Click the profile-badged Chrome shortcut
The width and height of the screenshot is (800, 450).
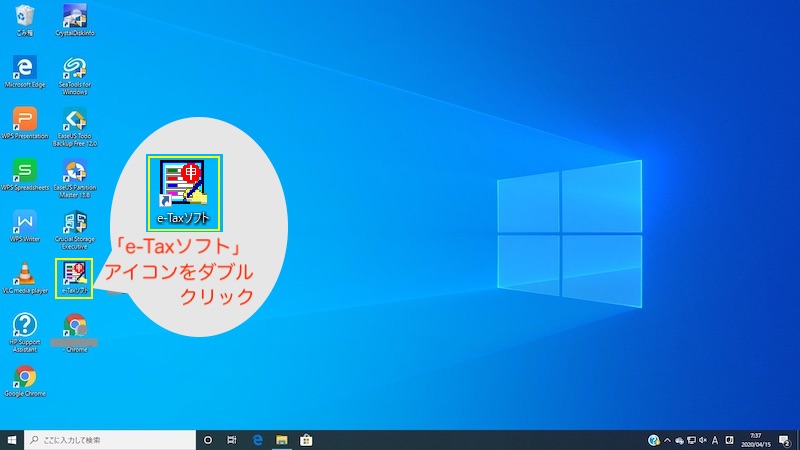(75, 333)
